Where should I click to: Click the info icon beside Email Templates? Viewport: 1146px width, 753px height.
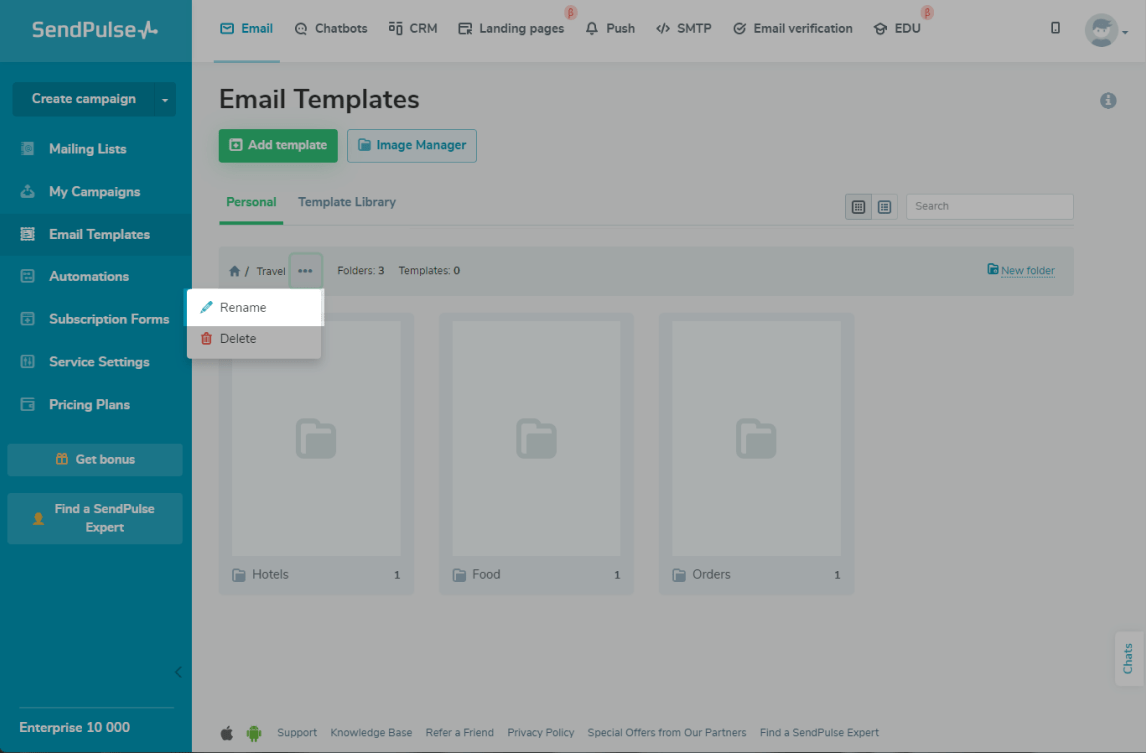[1108, 100]
